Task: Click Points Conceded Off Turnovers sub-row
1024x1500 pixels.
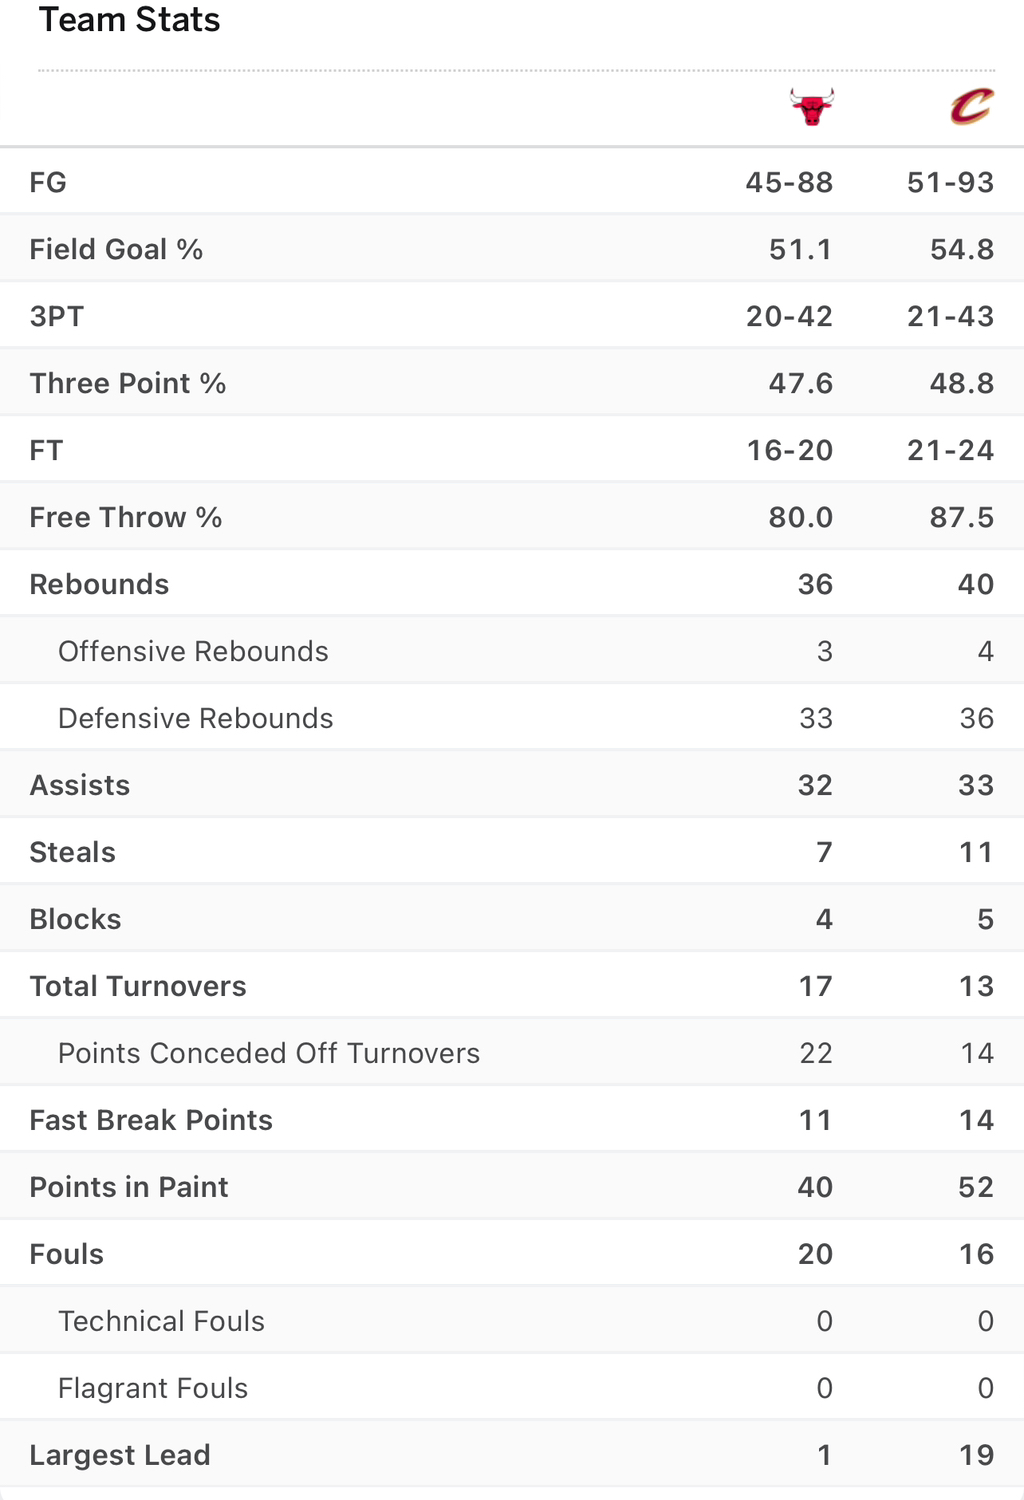Action: click(512, 1053)
